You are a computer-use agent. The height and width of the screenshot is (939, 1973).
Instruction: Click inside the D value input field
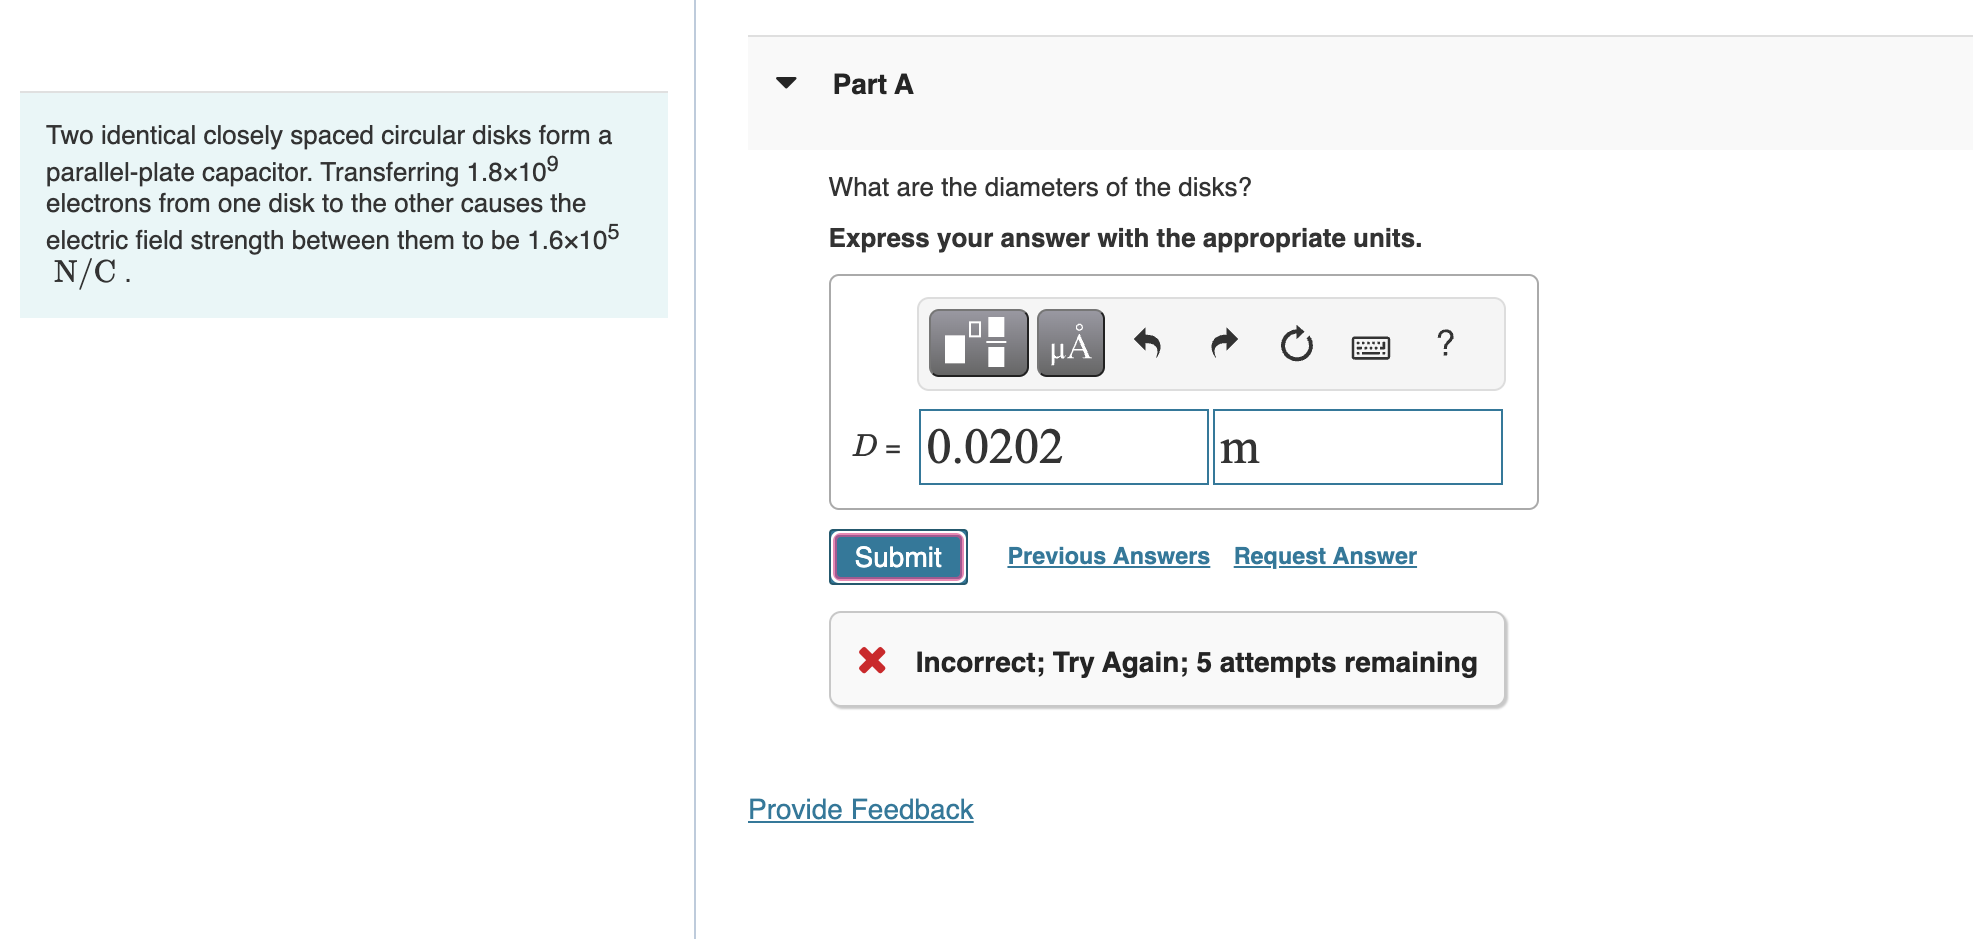coord(1062,447)
